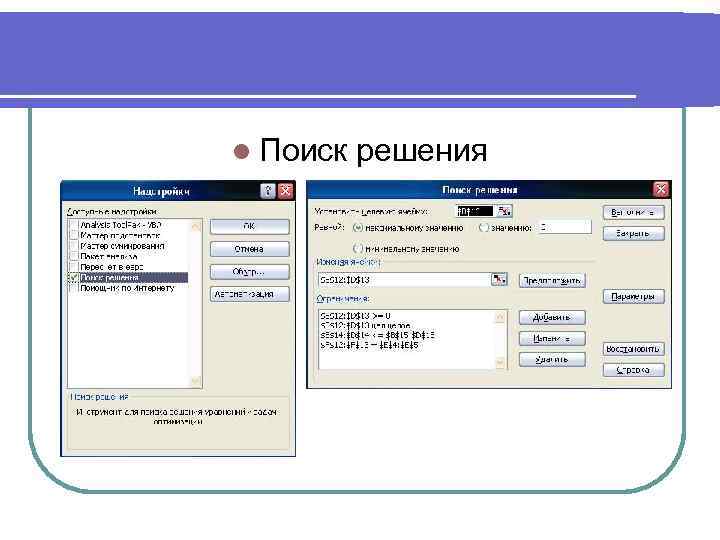This screenshot has height=540, width=720.
Task: Check the Мастер суммирования add-in
Action: point(73,246)
